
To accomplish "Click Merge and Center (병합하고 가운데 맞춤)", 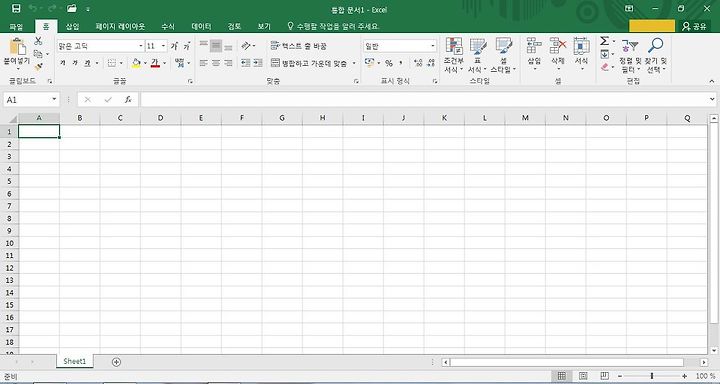I will coord(309,63).
